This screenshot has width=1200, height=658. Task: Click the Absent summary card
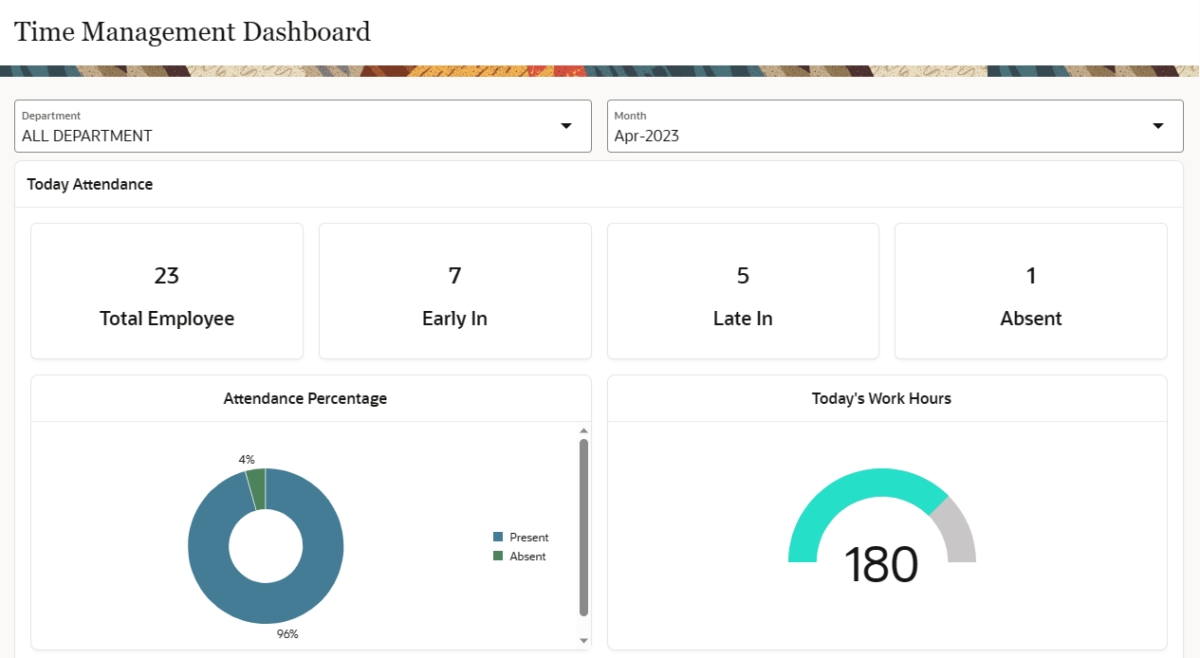point(1031,291)
